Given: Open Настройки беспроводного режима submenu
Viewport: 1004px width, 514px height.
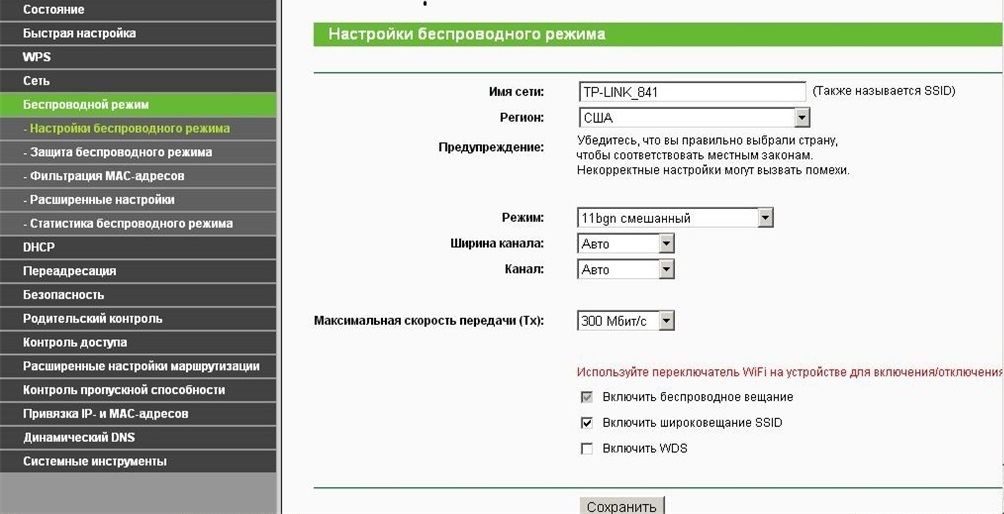Looking at the screenshot, I should tap(138, 129).
